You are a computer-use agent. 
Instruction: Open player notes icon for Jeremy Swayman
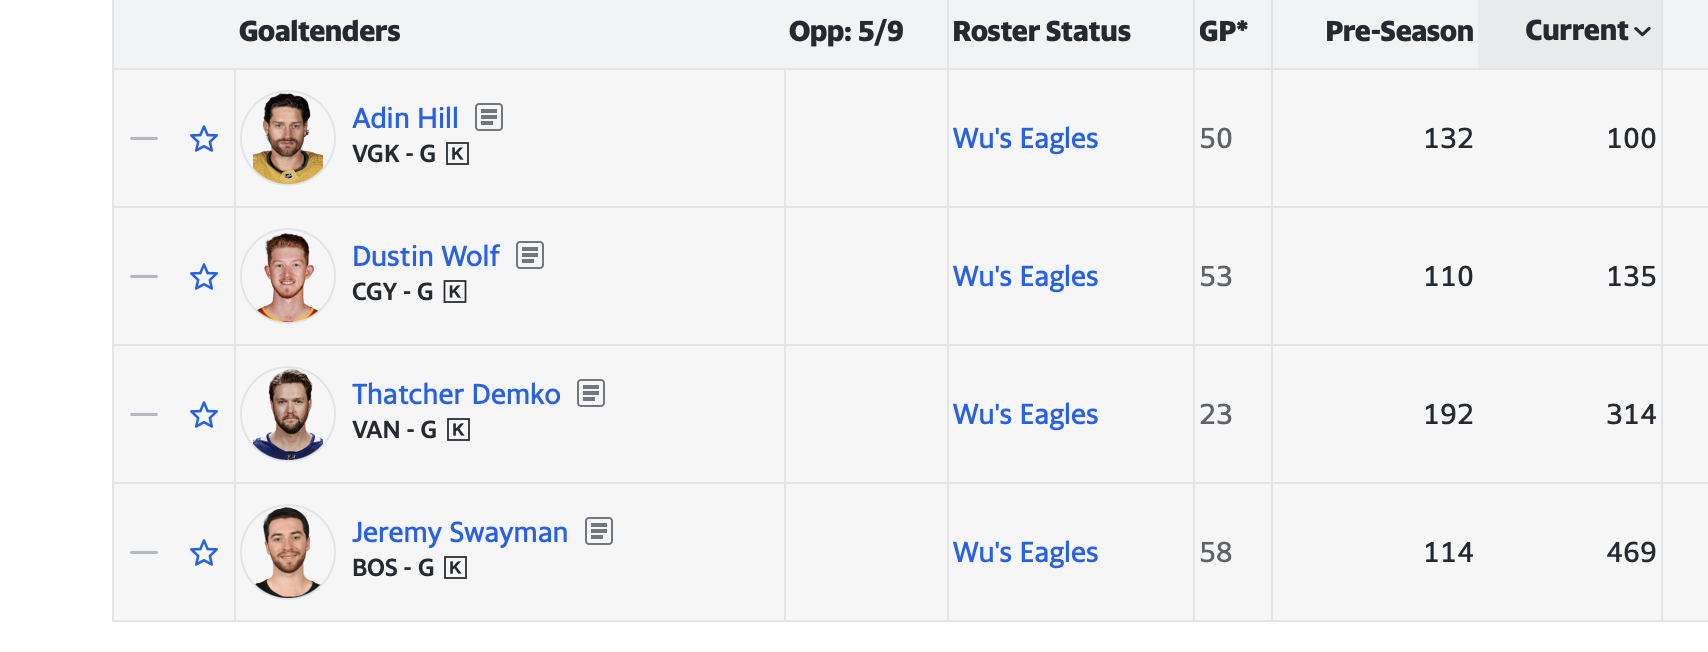(x=599, y=532)
